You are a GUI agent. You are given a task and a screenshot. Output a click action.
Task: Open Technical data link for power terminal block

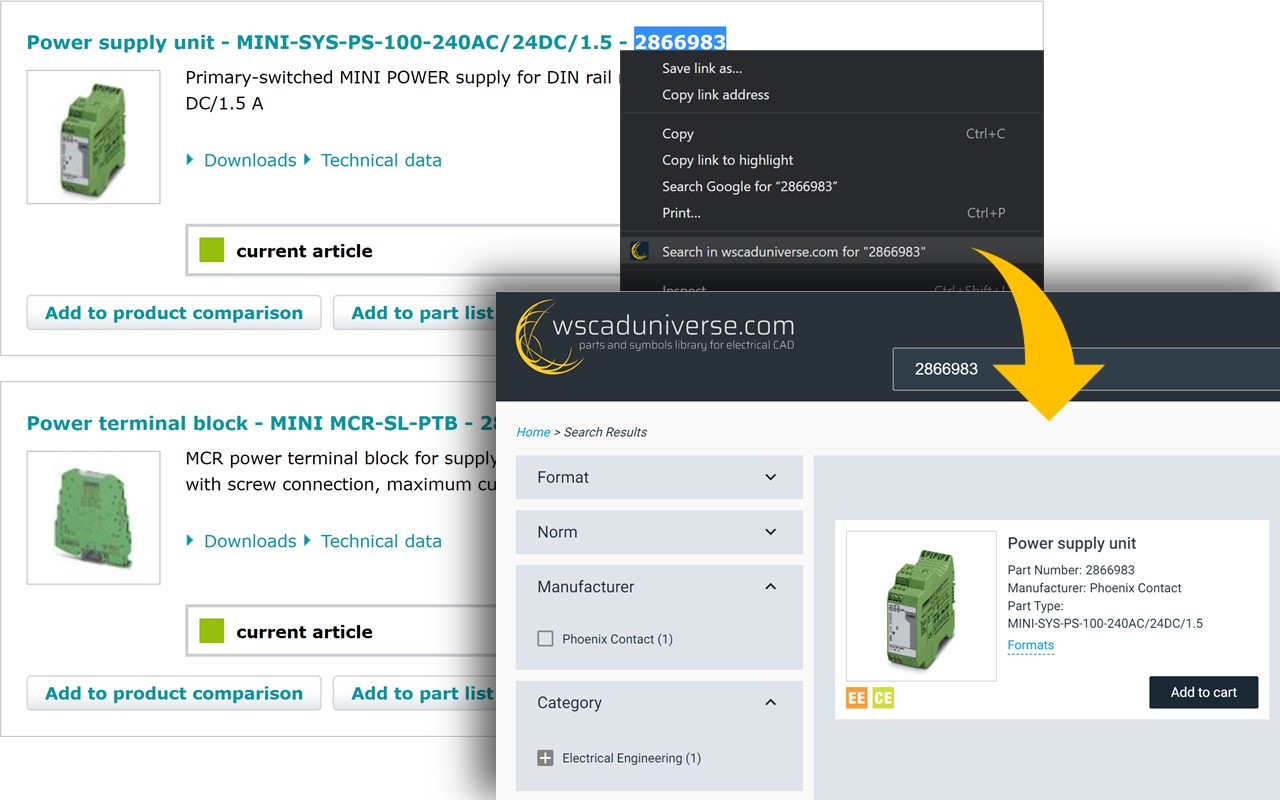pos(381,541)
